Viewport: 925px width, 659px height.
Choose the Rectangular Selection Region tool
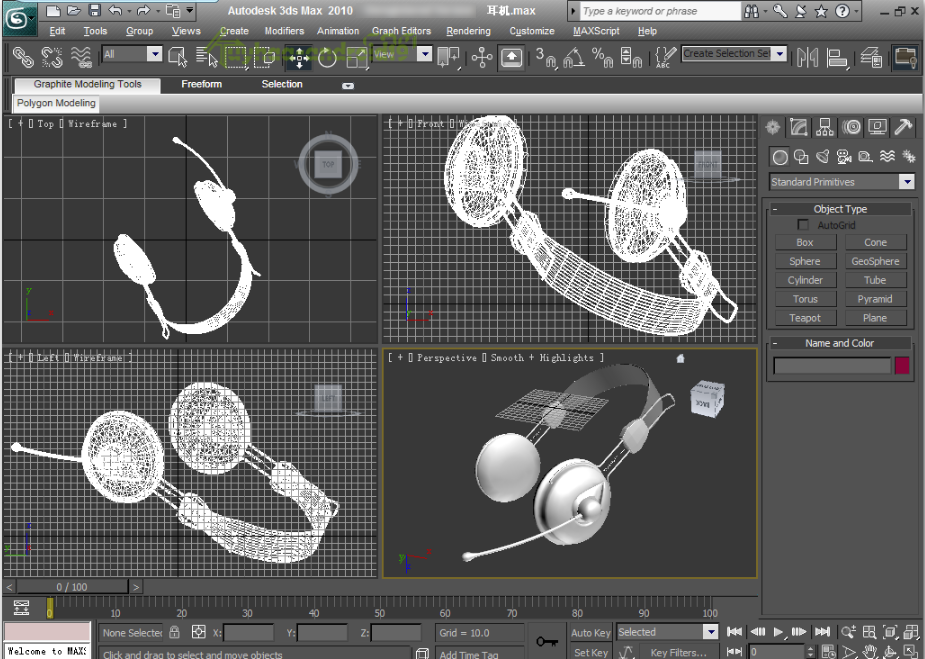236,57
